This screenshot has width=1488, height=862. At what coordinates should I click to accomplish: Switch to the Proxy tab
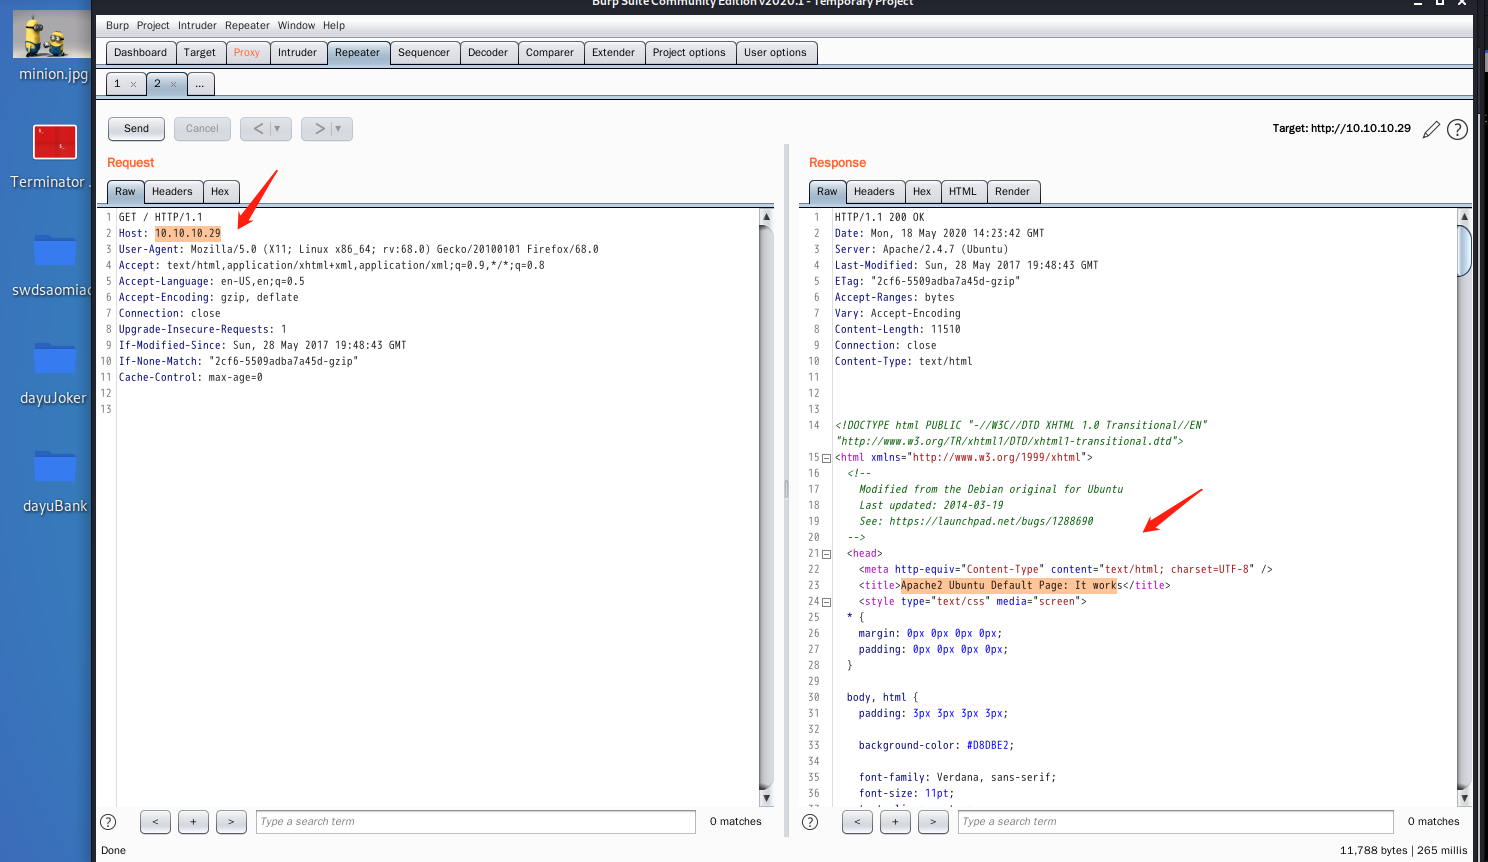(247, 53)
